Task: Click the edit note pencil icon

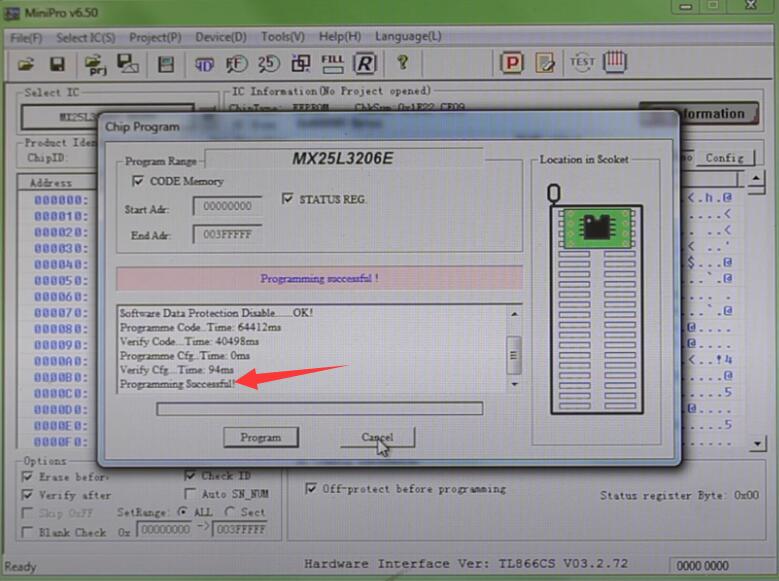Action: 545,63
